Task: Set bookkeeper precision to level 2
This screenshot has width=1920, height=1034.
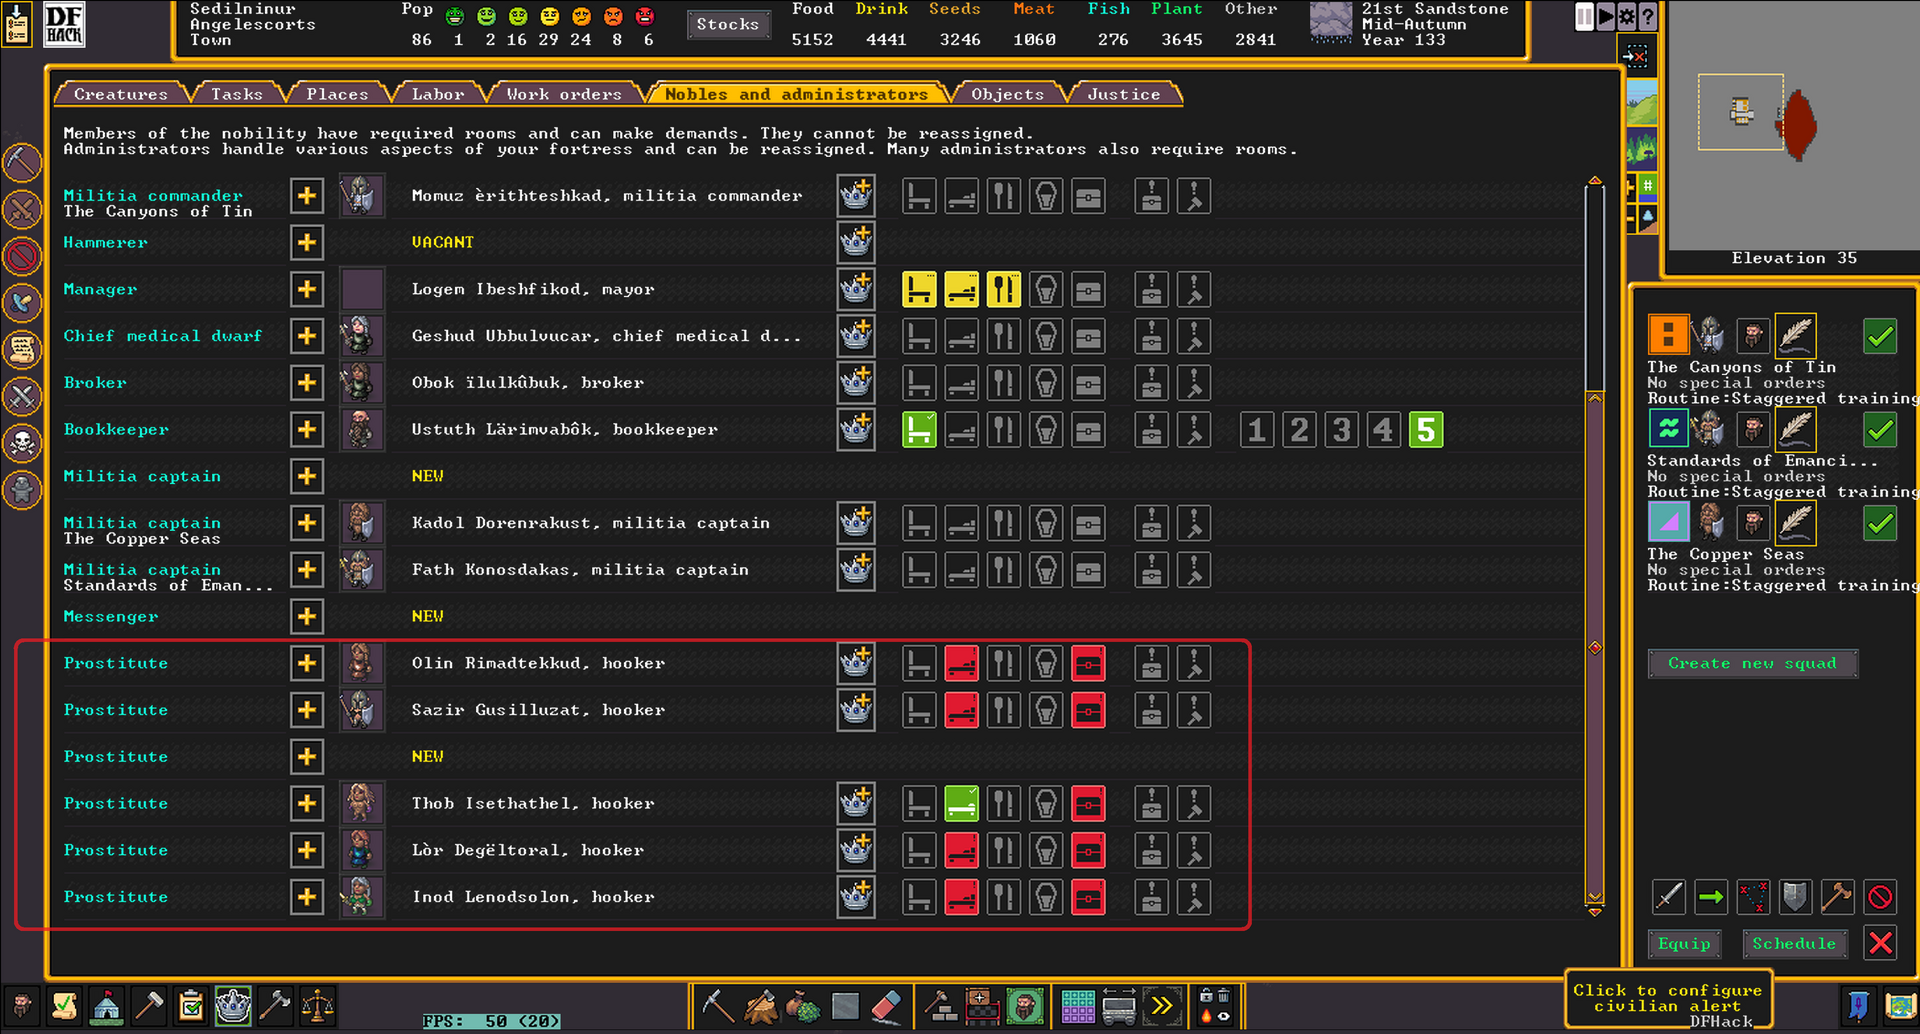Action: click(x=1299, y=430)
